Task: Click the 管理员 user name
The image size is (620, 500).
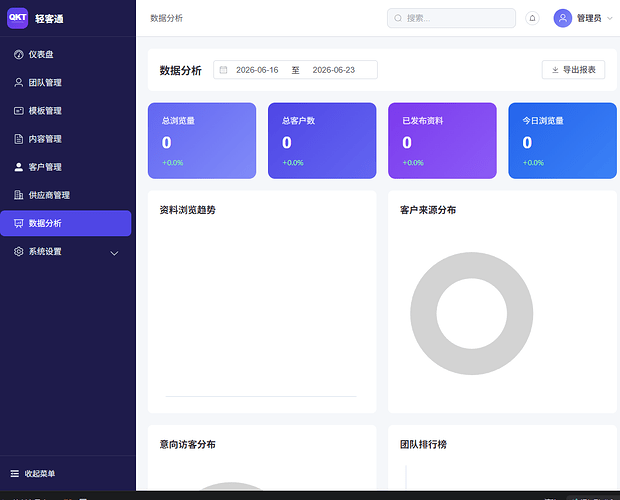Action: pyautogui.click(x=589, y=18)
